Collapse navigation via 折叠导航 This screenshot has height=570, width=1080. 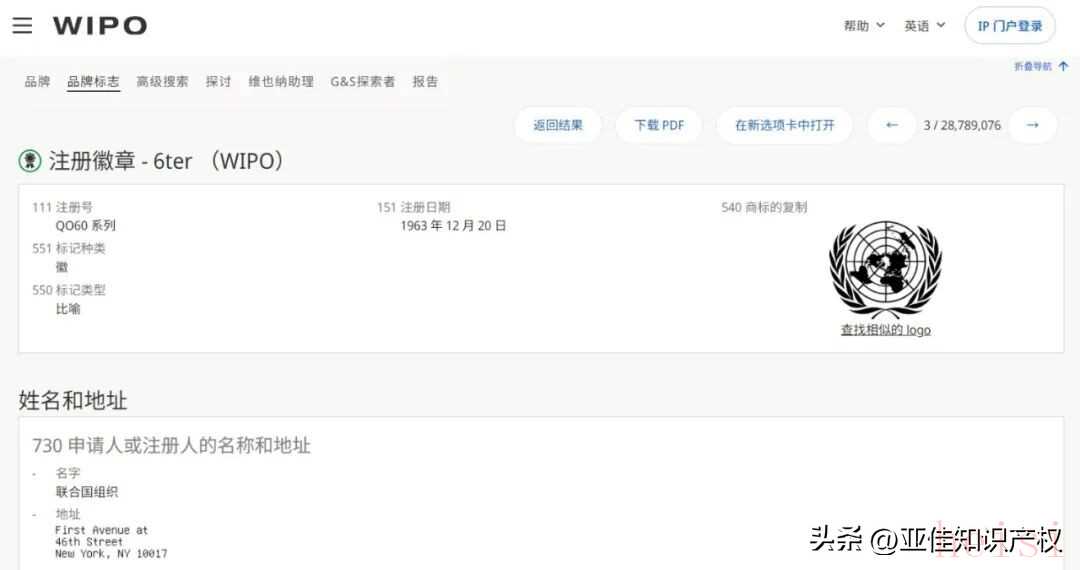click(1032, 66)
